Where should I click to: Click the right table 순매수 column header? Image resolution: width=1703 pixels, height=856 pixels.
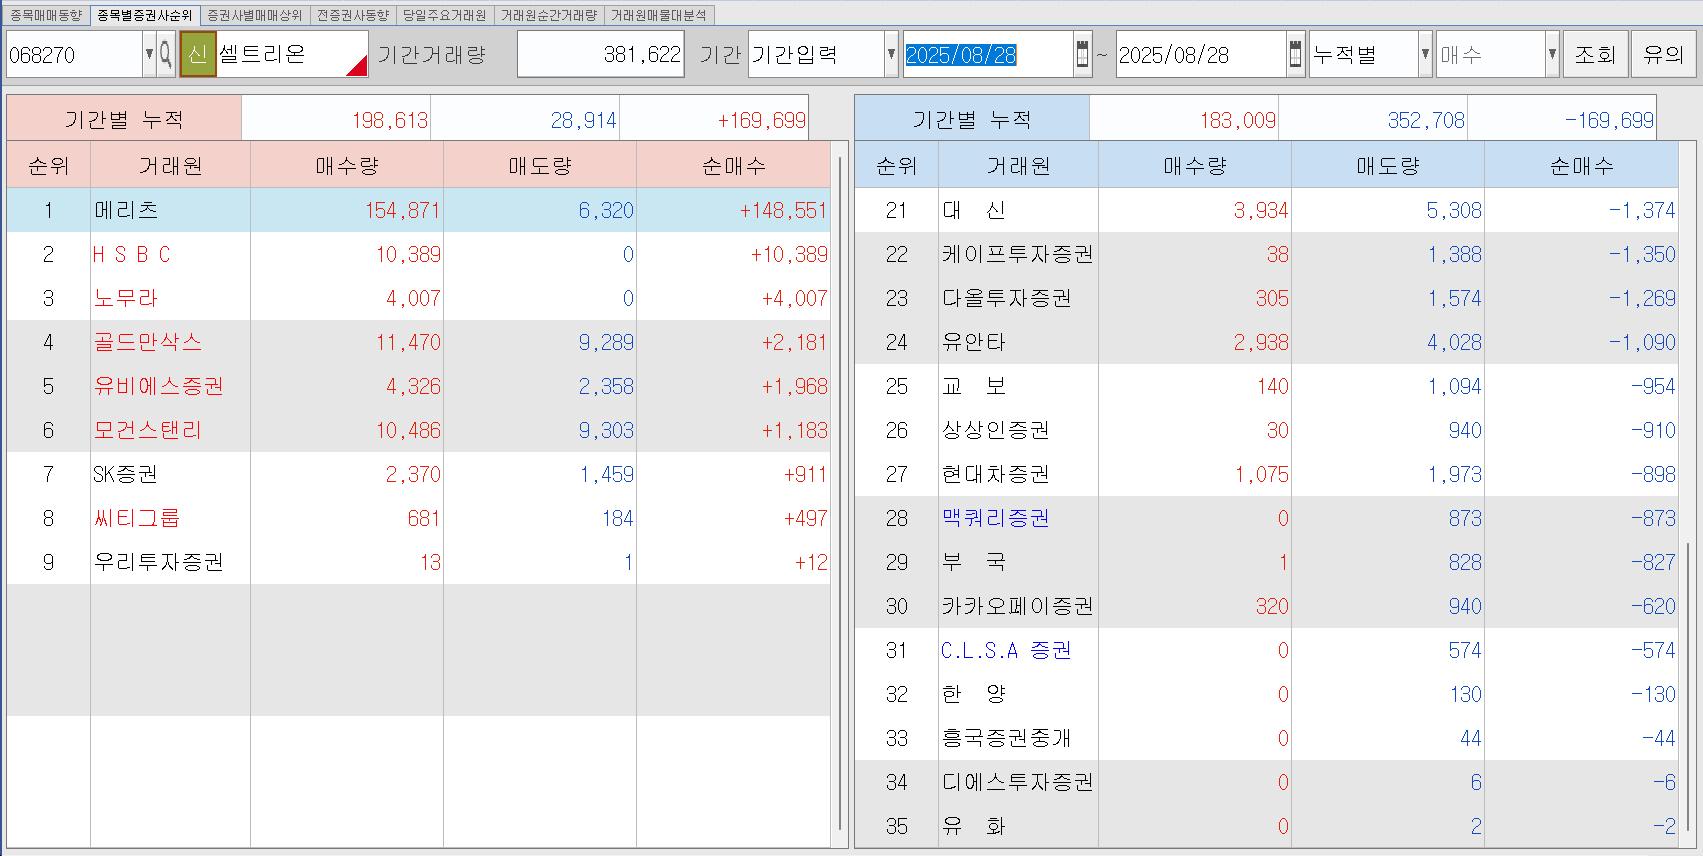[x=1581, y=166]
